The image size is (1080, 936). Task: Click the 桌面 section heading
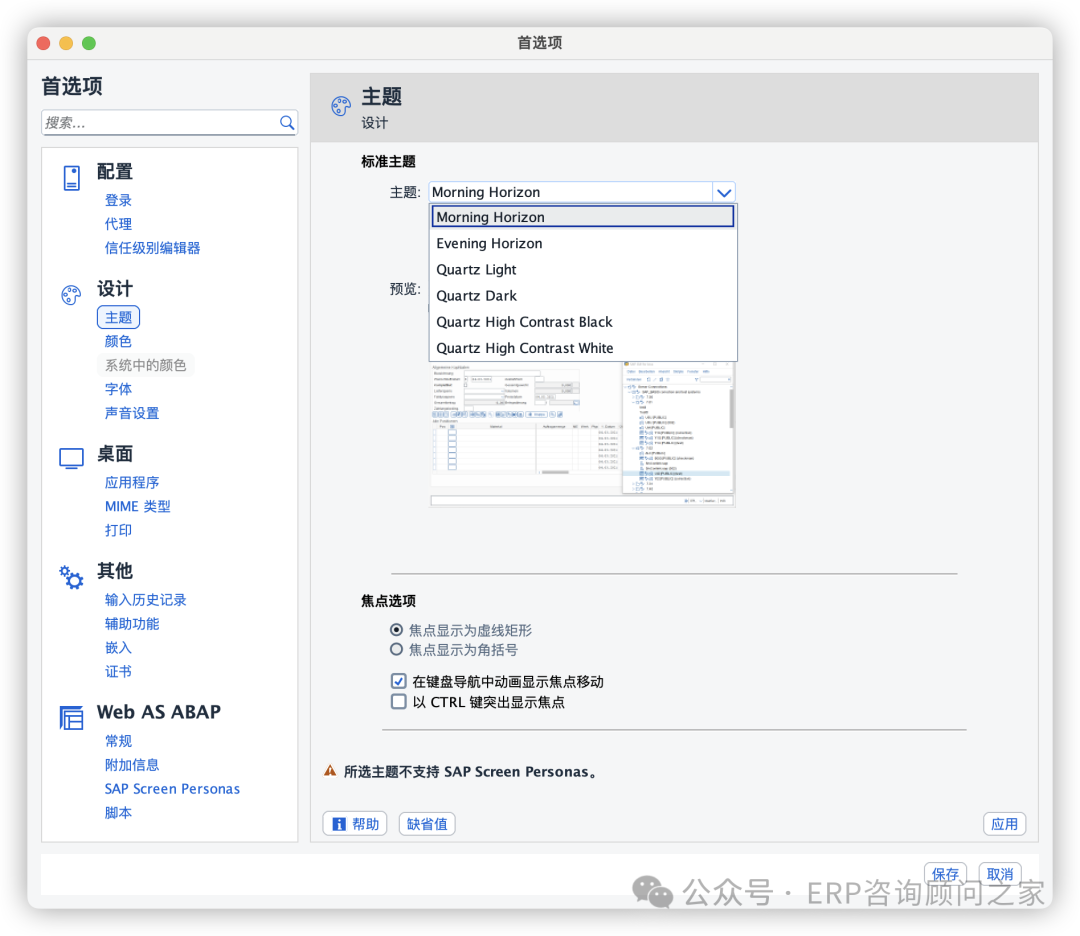click(114, 454)
